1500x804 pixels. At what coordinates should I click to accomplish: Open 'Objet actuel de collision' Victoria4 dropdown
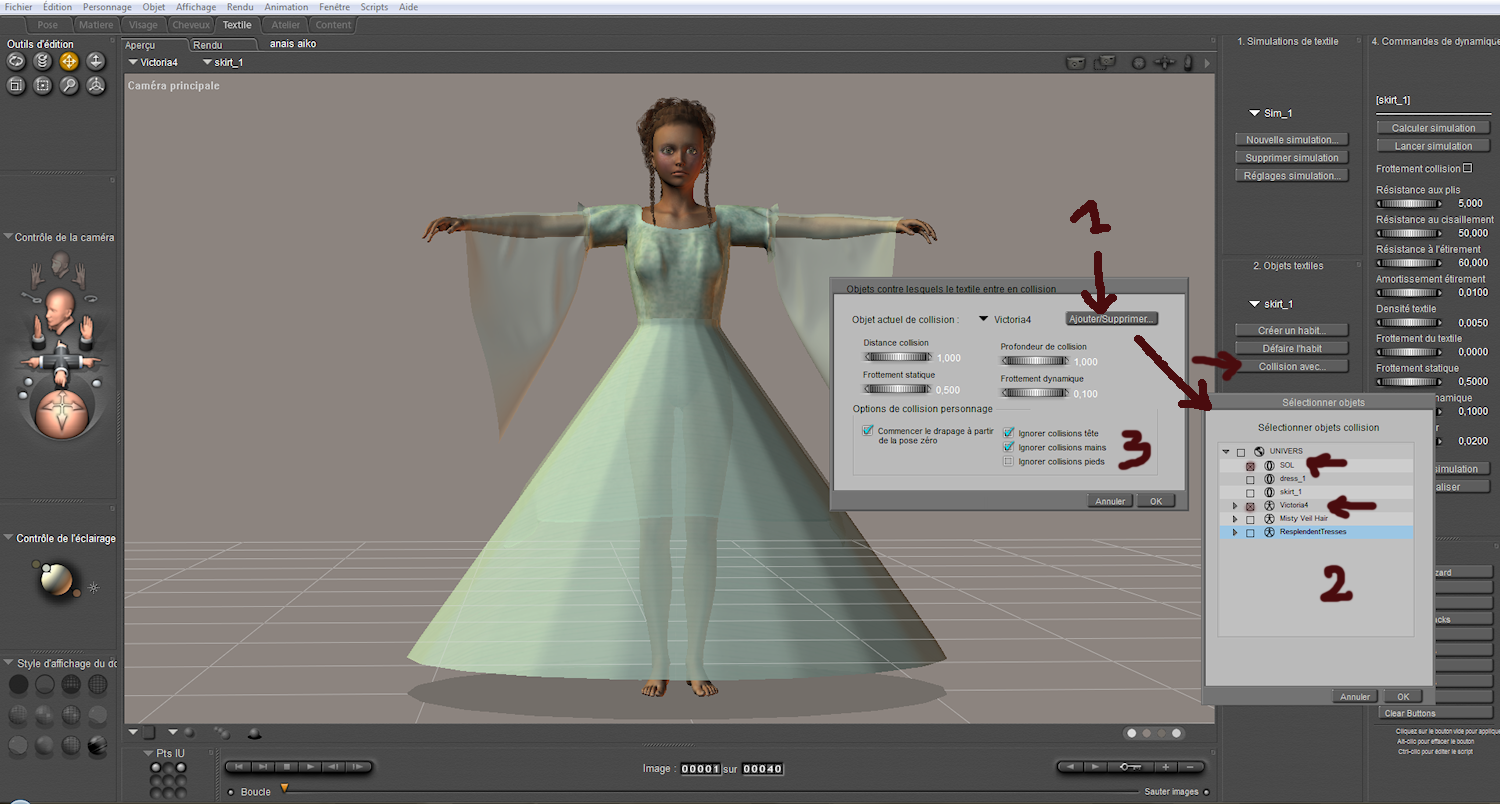point(1005,319)
